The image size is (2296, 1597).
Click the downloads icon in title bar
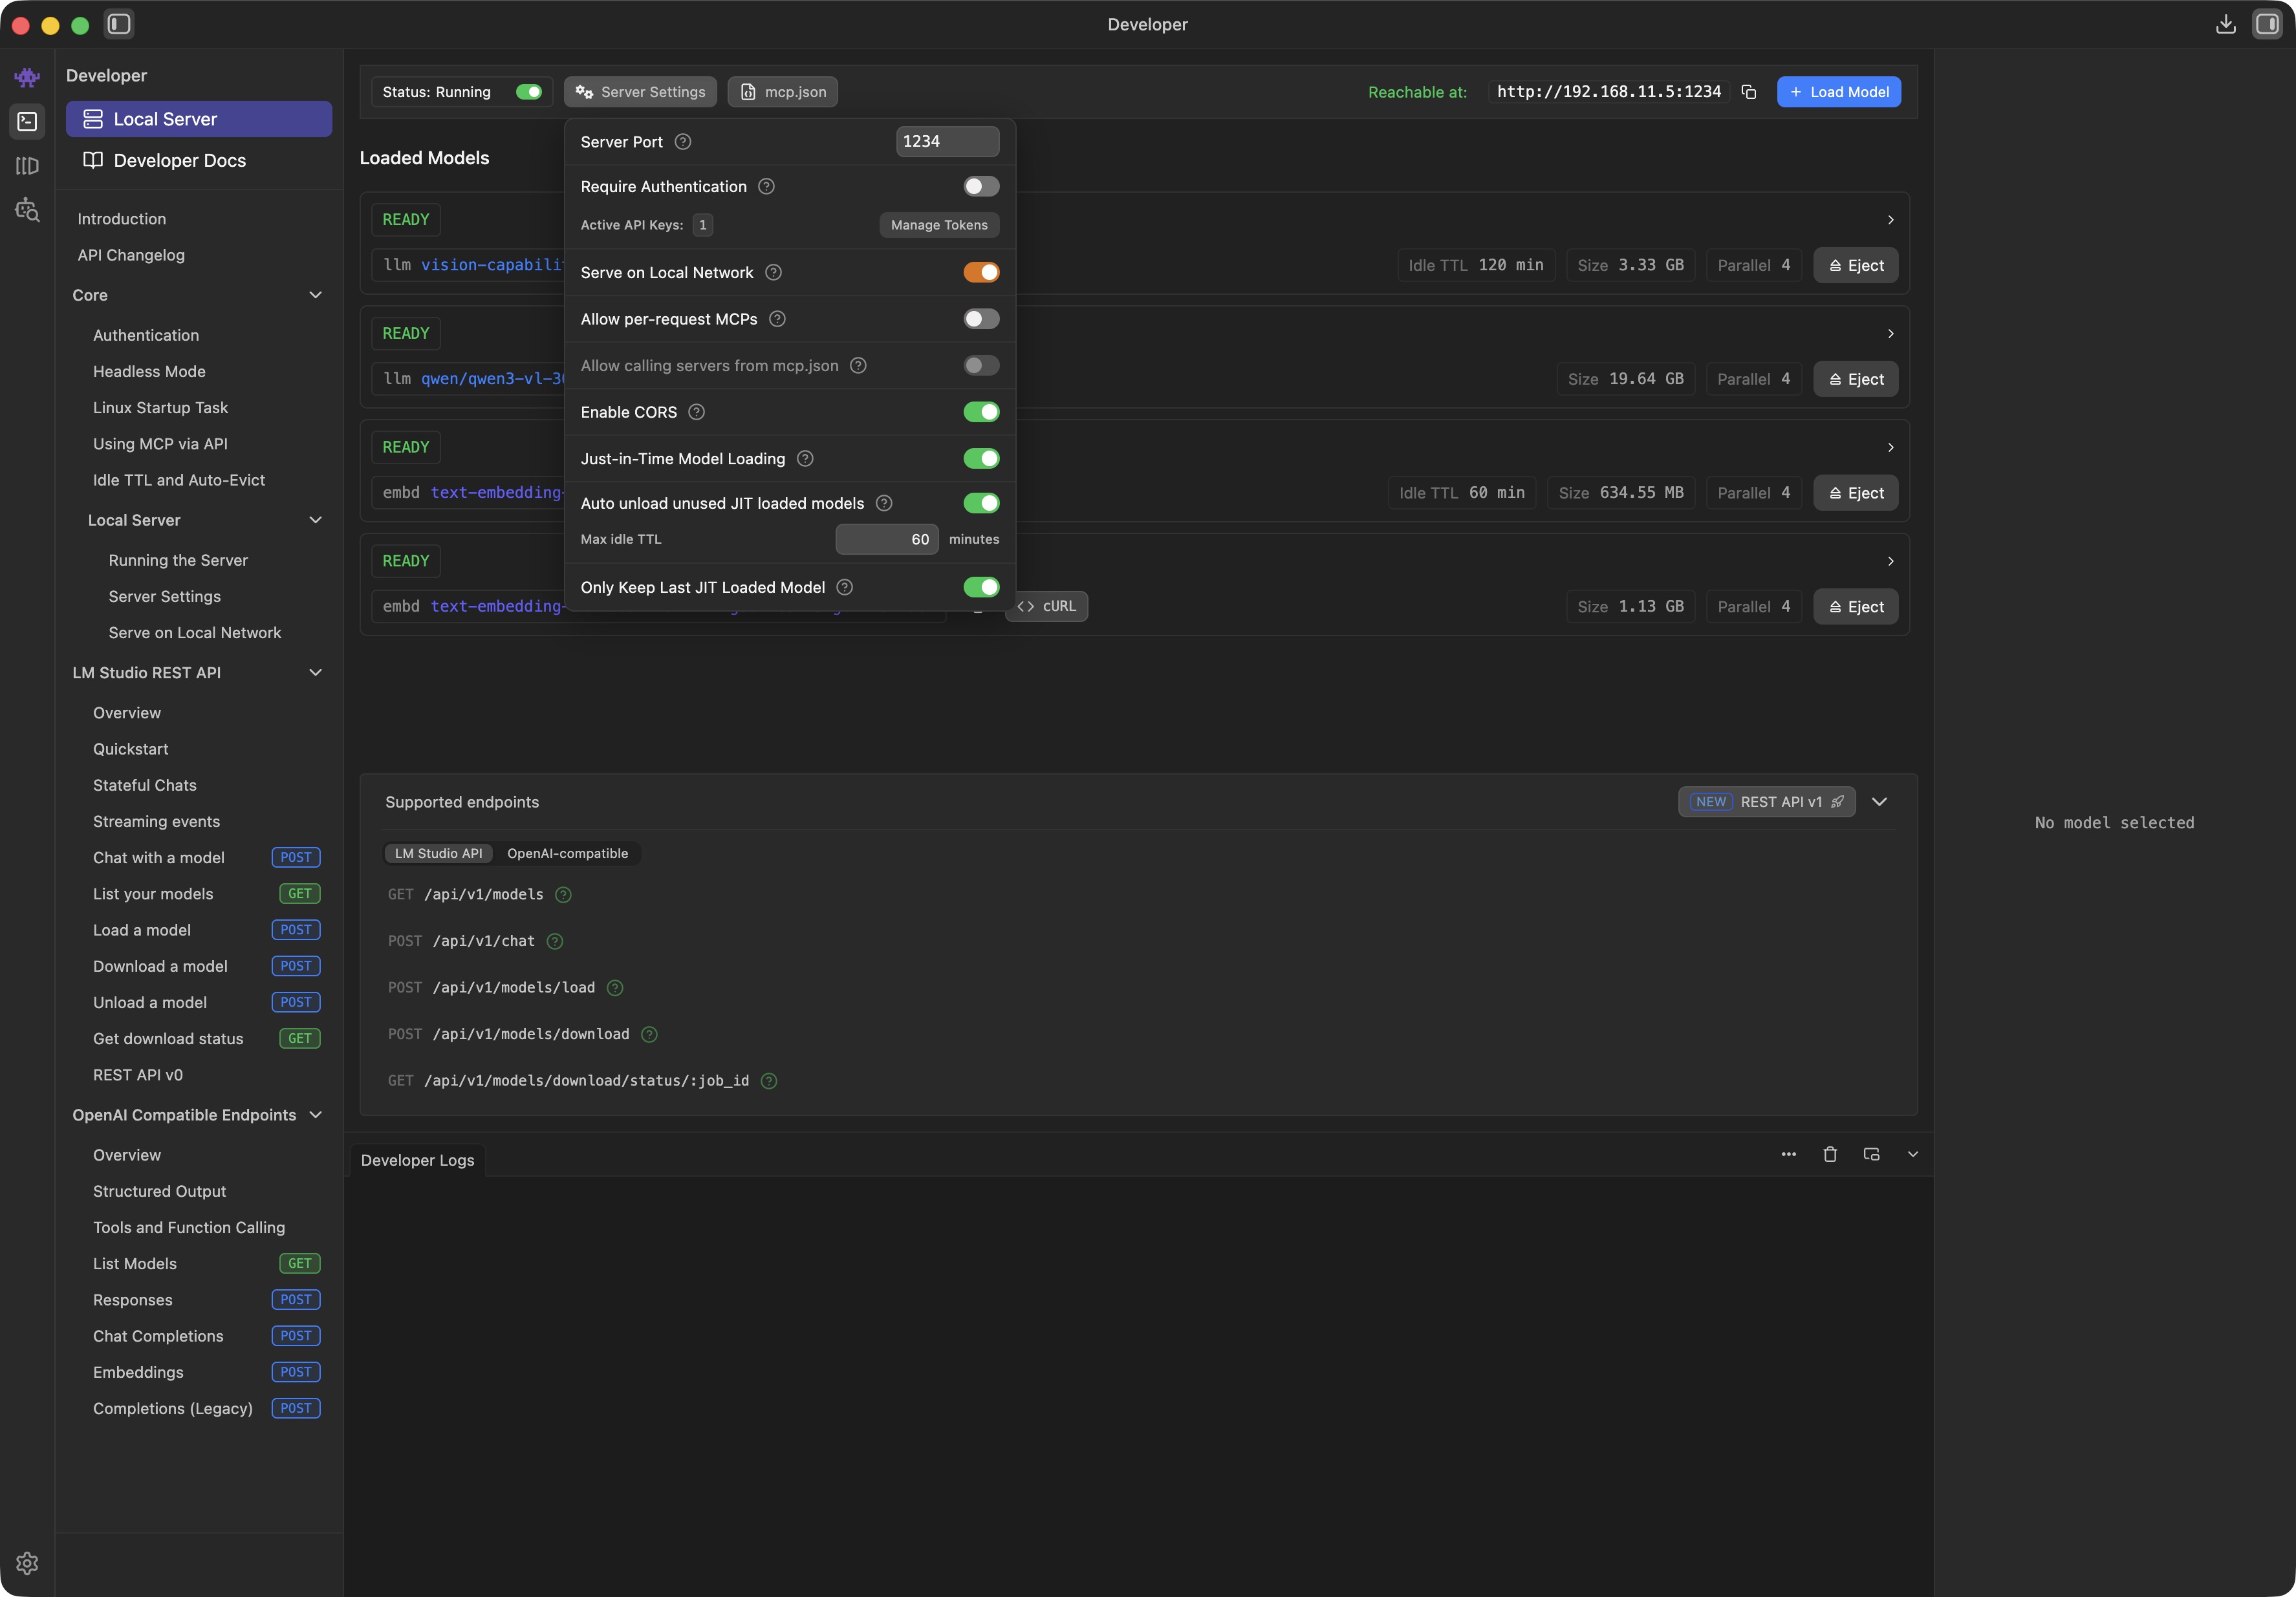pos(2225,24)
